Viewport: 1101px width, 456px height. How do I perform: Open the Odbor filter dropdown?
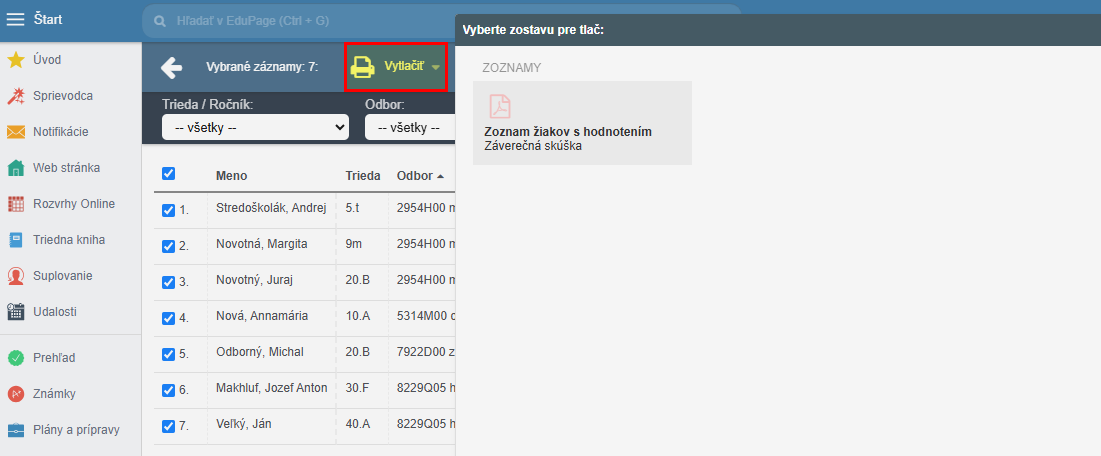[409, 128]
